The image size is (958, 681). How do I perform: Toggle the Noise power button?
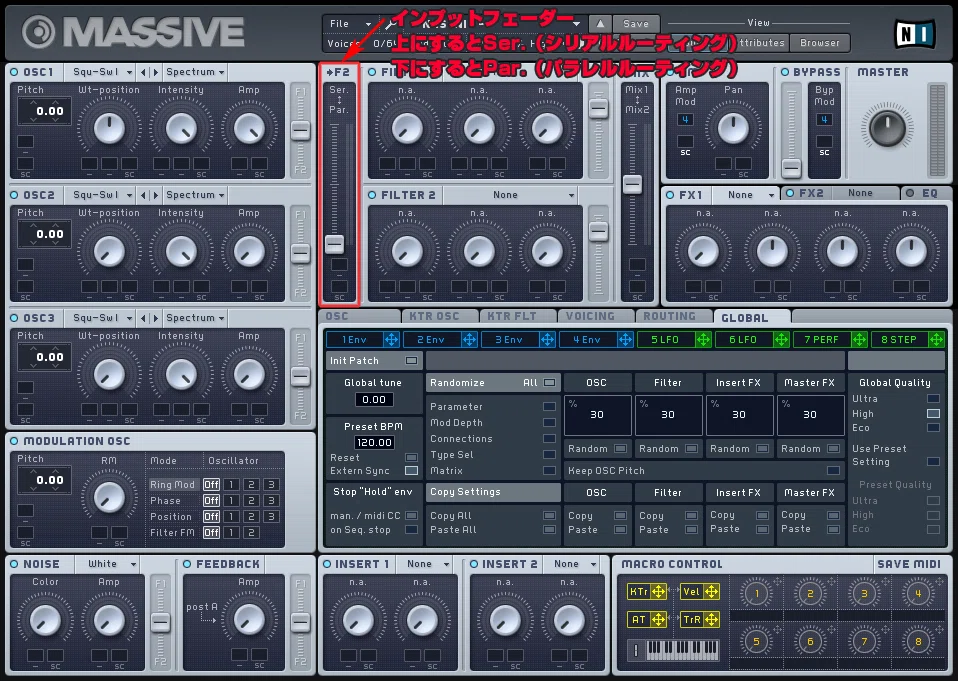[14, 564]
